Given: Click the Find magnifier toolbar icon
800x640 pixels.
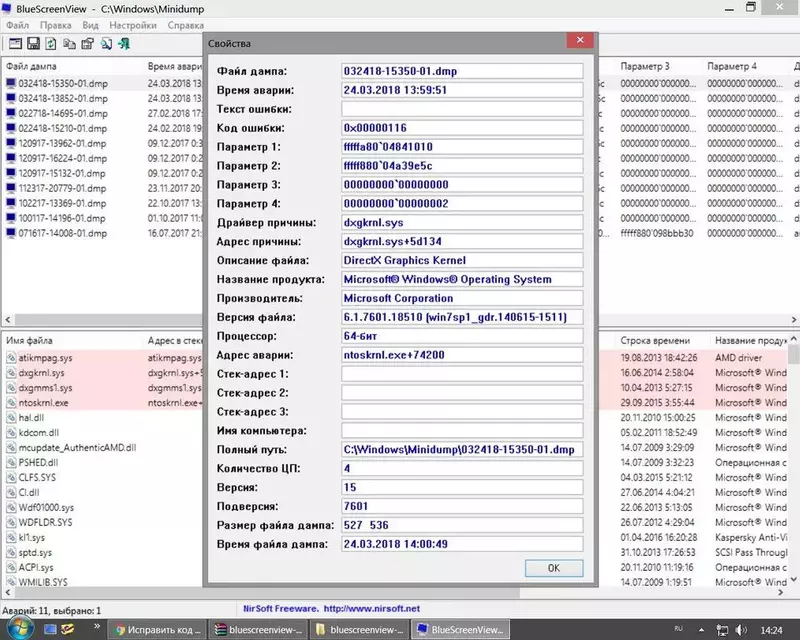Looking at the screenshot, I should [106, 44].
